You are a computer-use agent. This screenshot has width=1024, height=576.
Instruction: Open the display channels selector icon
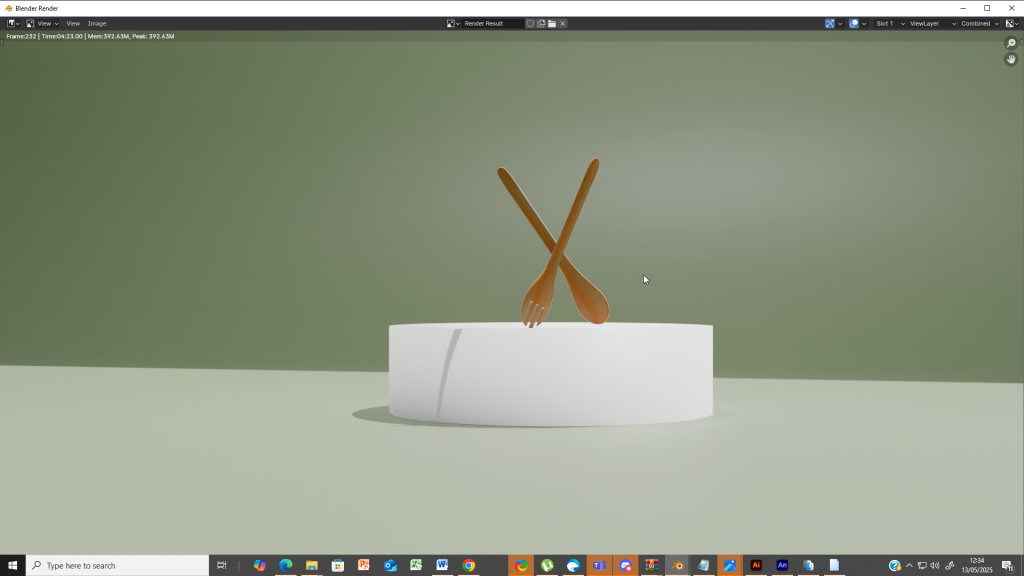coord(1011,23)
